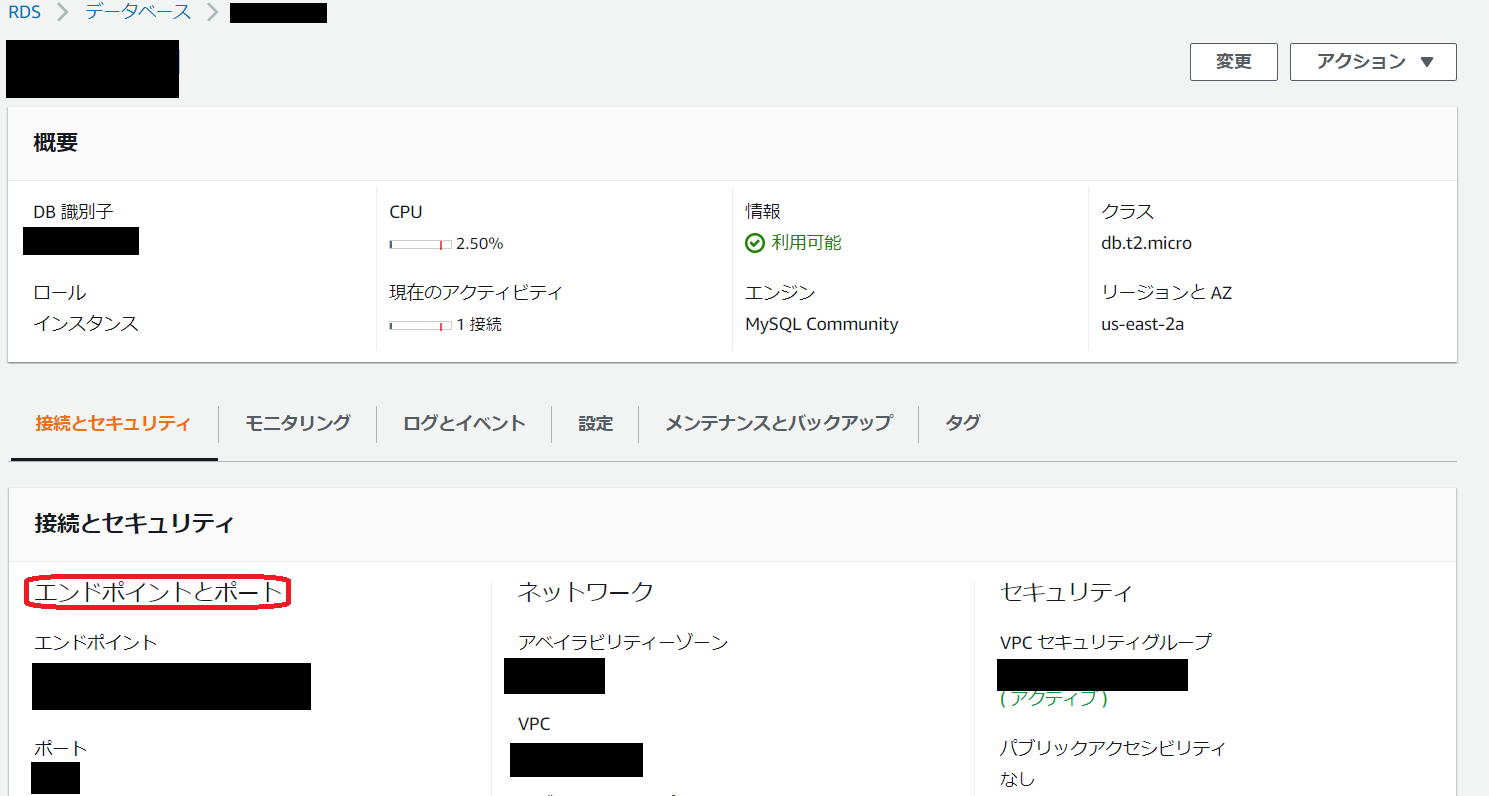Click the us-east-2a region value
The height and width of the screenshot is (796, 1489).
pyautogui.click(x=1142, y=324)
